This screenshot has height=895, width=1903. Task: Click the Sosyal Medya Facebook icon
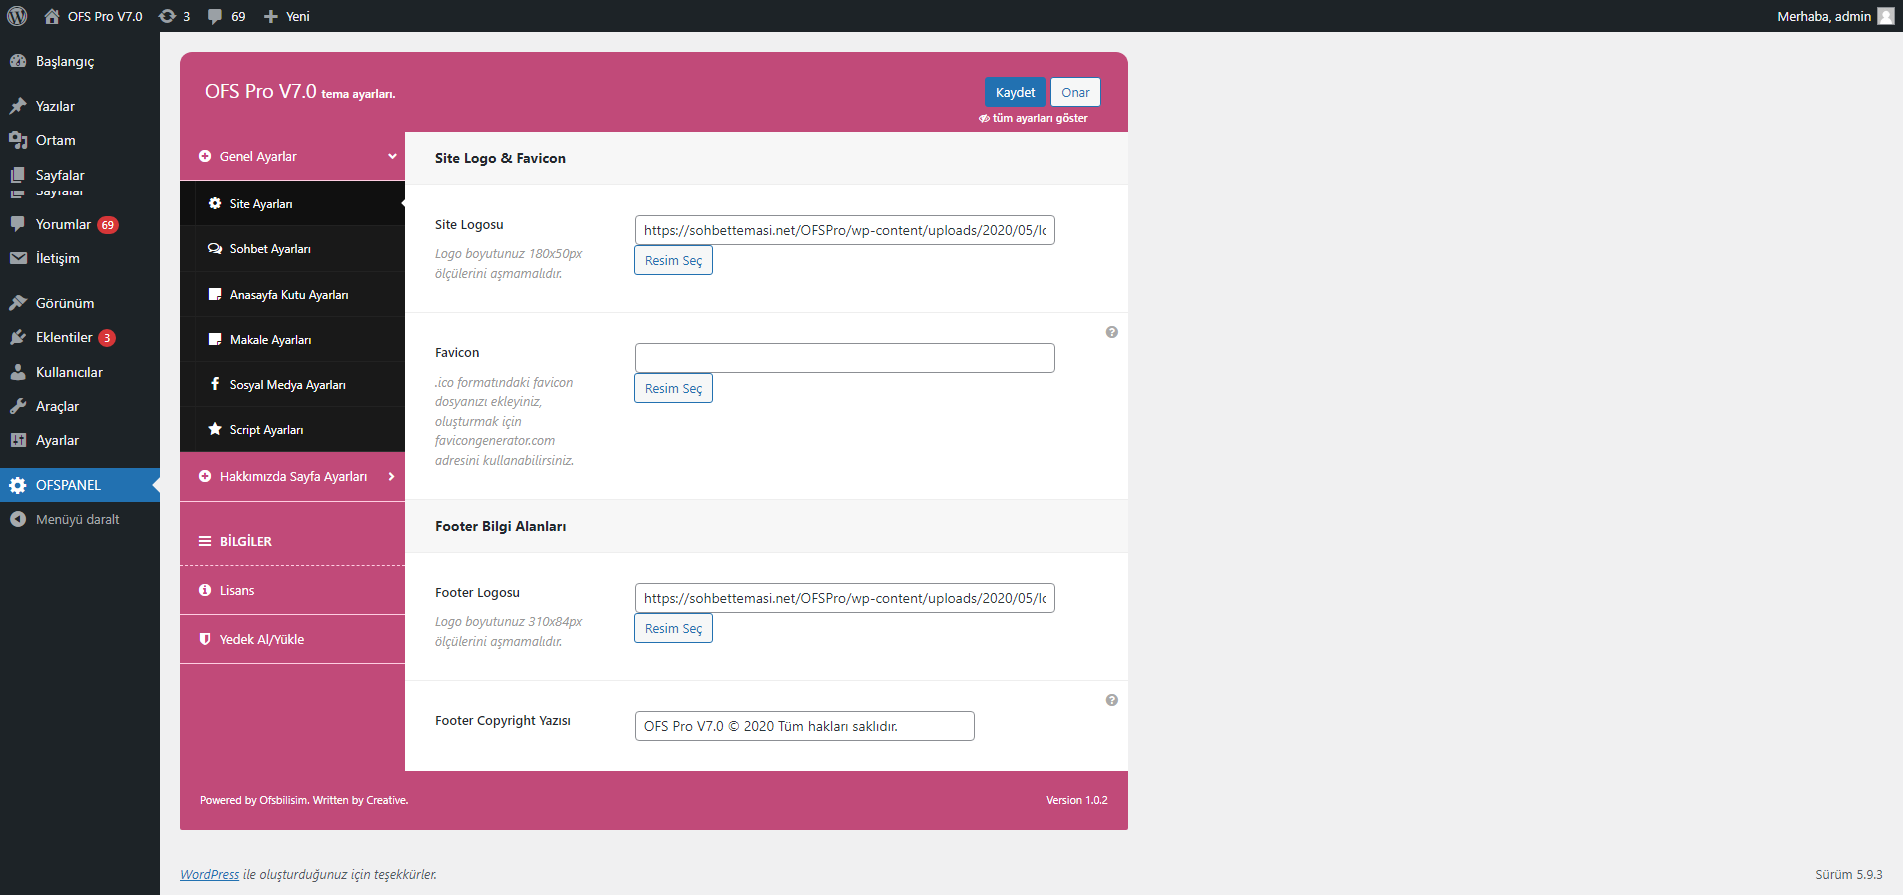coord(215,384)
